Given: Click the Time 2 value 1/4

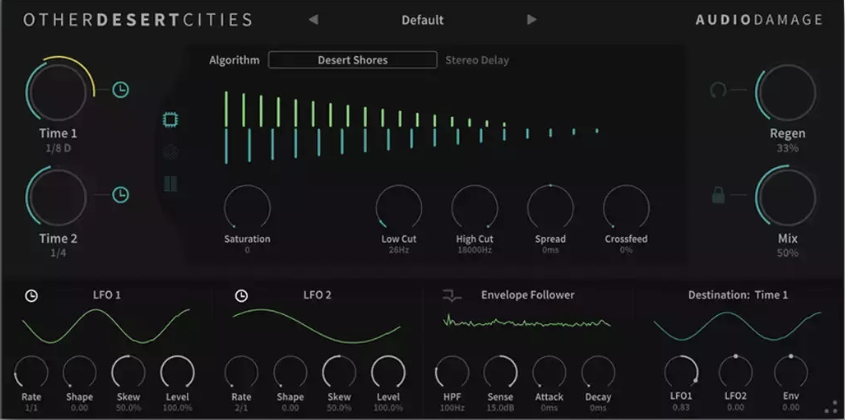Looking at the screenshot, I should pos(58,253).
